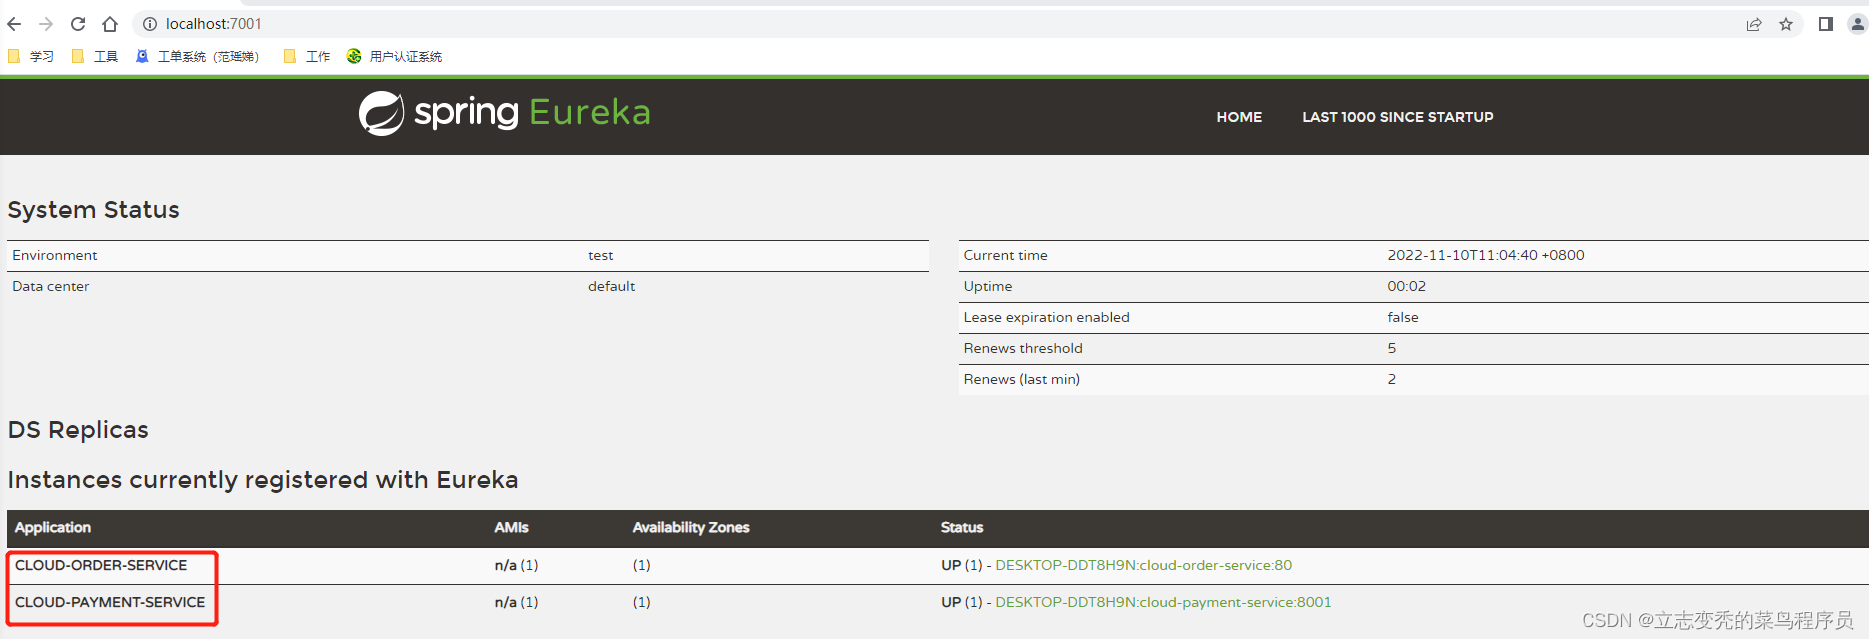
Task: Click the Application column header
Action: 53,527
